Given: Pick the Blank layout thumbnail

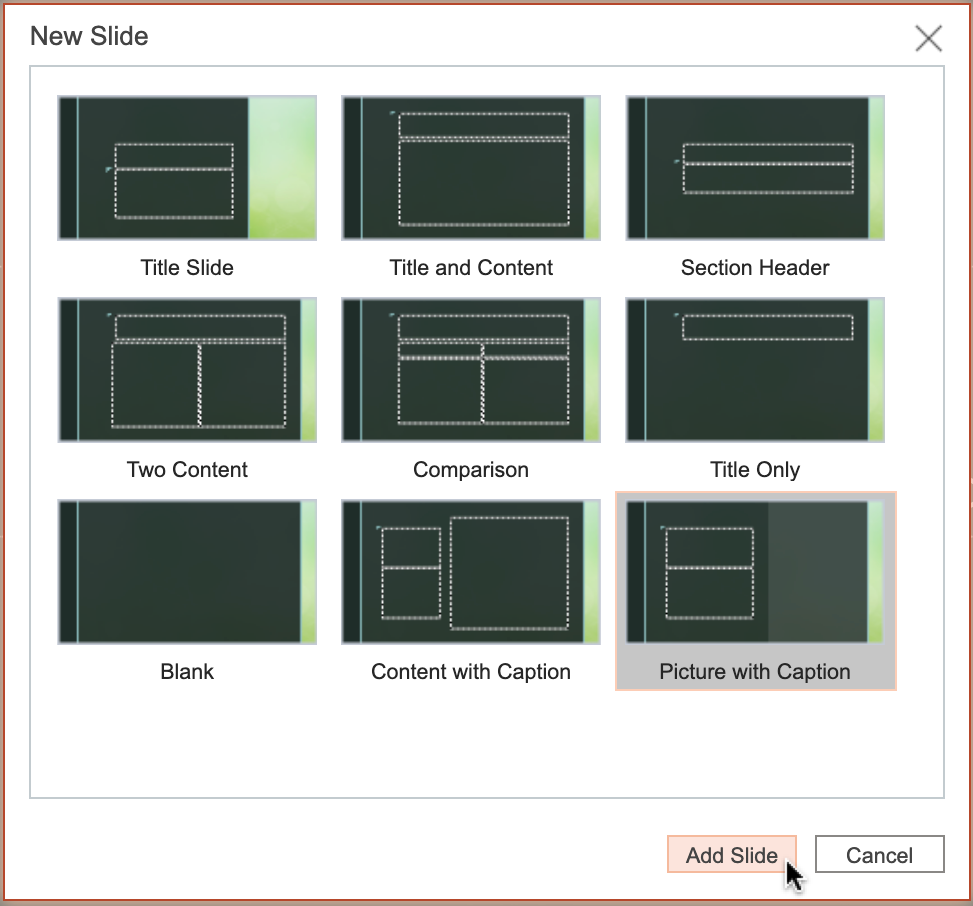Looking at the screenshot, I should pyautogui.click(x=187, y=572).
